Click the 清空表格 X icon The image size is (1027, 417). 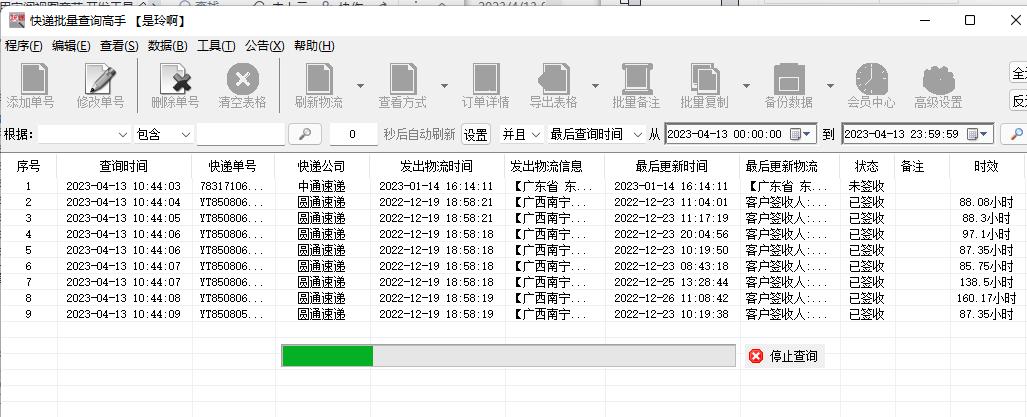click(x=242, y=79)
